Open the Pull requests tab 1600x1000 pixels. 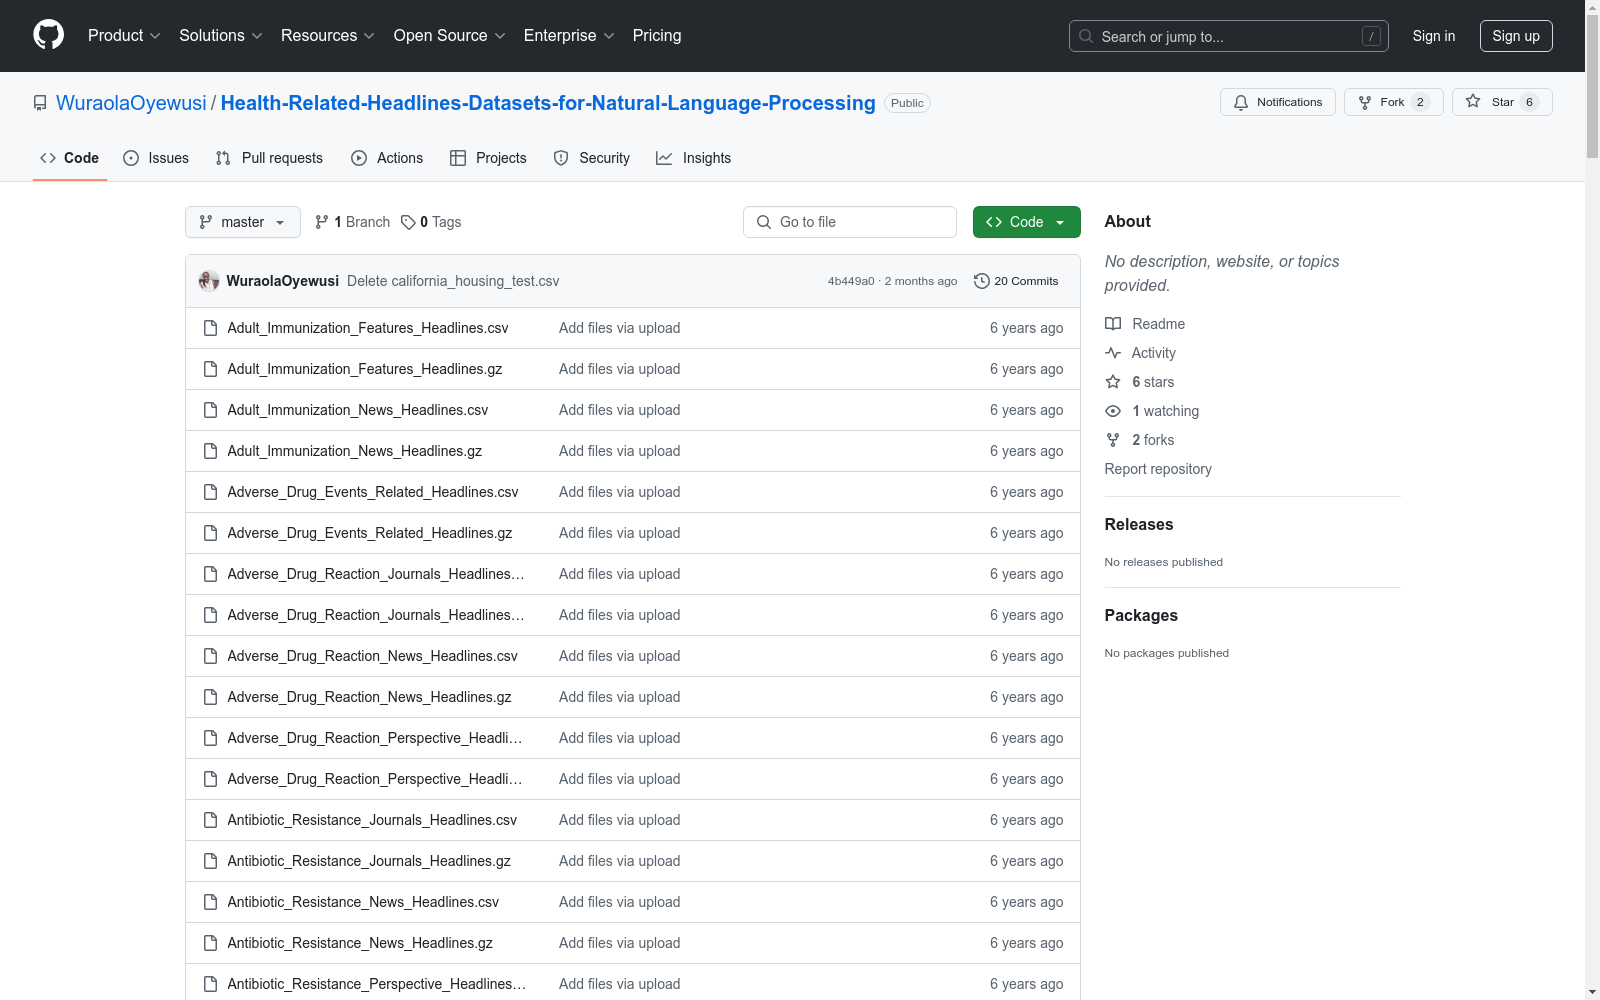click(x=269, y=158)
